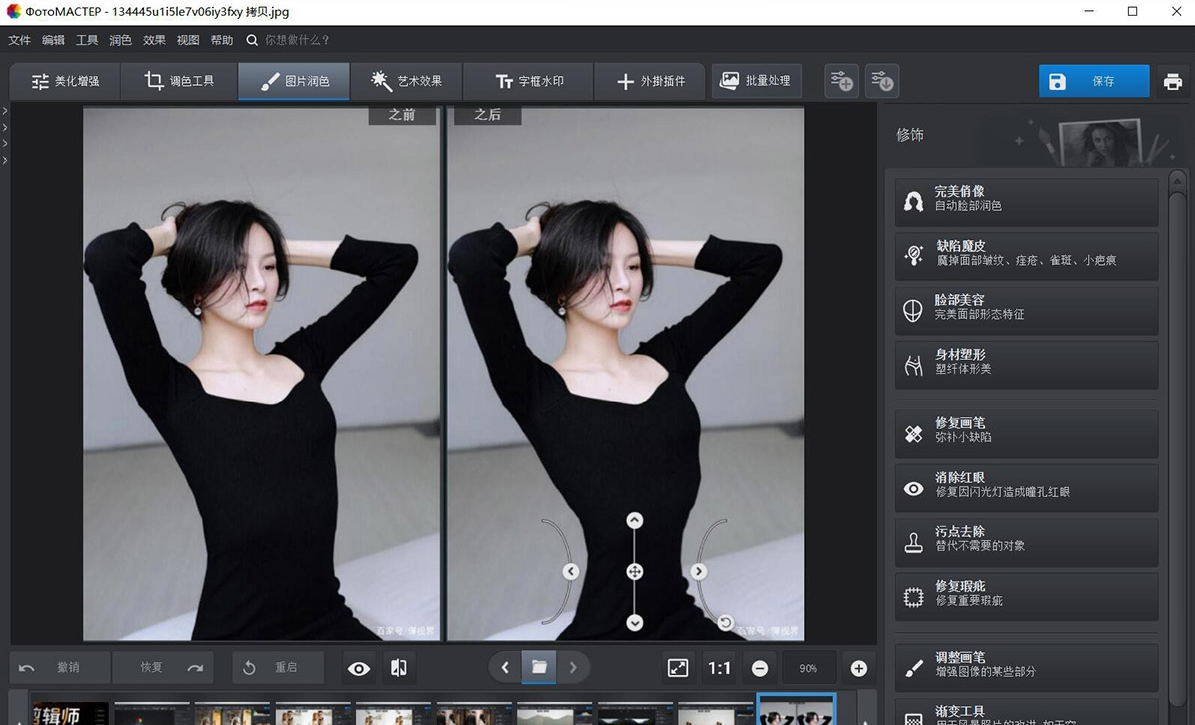Click the 撤销 undo button
Screen dimensions: 1195x725
click(x=59, y=668)
